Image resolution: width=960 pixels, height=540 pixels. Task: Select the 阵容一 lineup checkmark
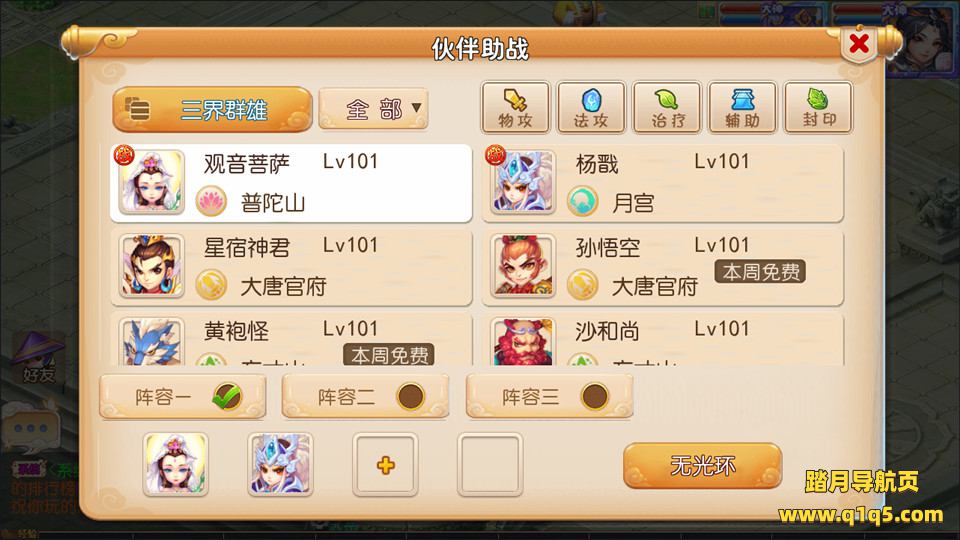pos(227,396)
